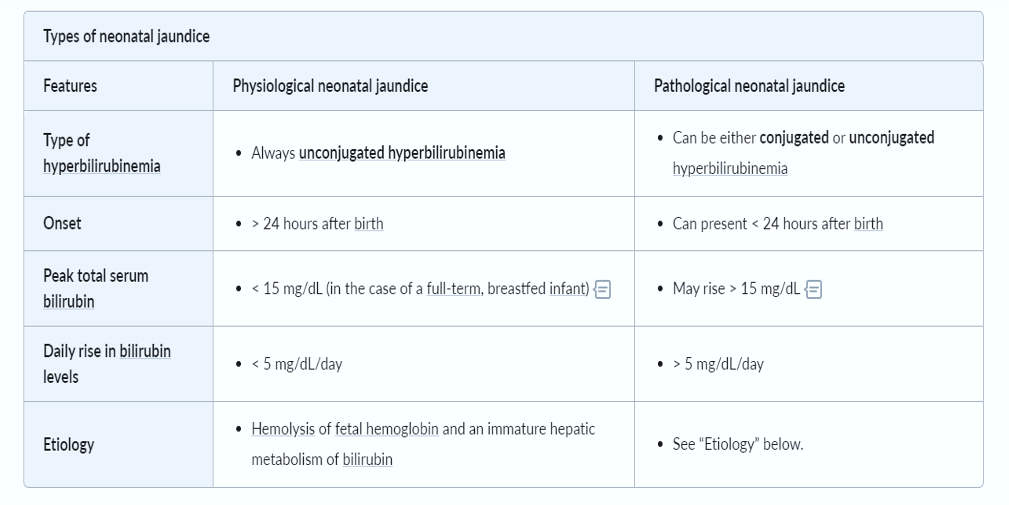Click the "infant" link in the peak bilirubin row
This screenshot has width=1009, height=505.
pyautogui.click(x=566, y=289)
